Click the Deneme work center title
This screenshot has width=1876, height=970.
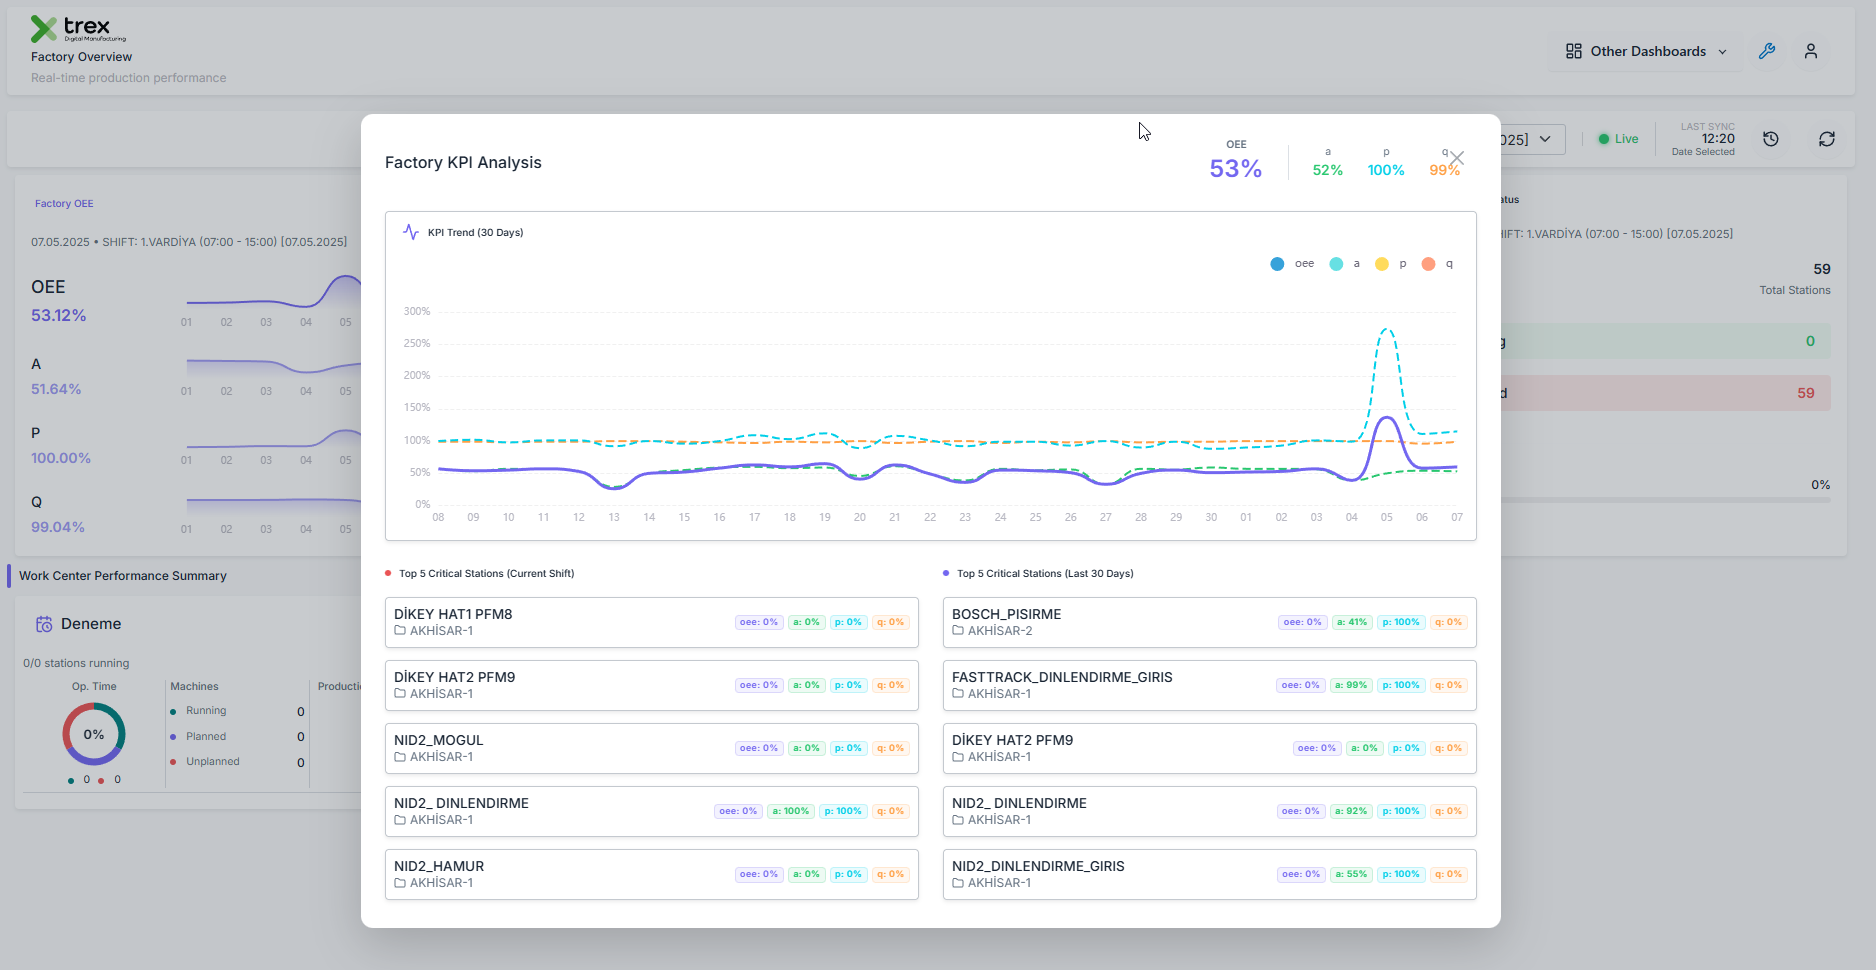91,624
